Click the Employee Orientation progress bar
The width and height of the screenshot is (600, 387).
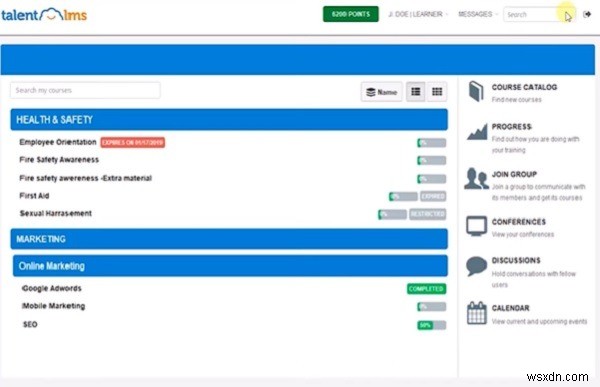[432, 143]
